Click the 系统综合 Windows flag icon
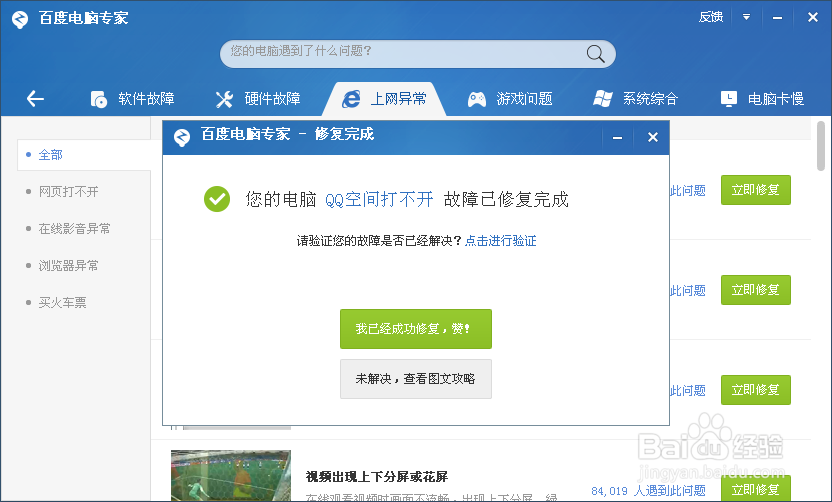 [603, 99]
